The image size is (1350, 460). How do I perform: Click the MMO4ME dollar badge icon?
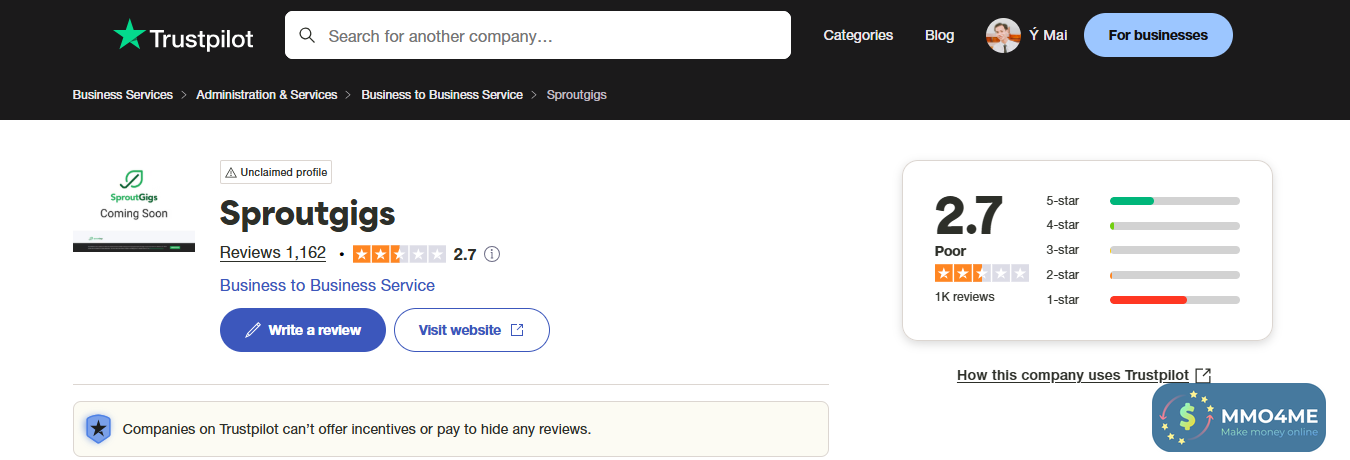(1186, 417)
